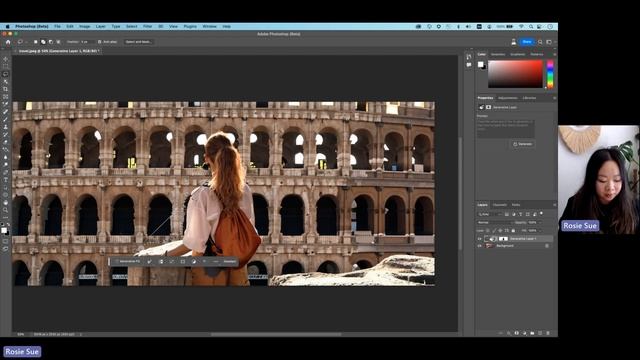
Task: Open the layer filter Kind dropdown
Action: pos(490,214)
